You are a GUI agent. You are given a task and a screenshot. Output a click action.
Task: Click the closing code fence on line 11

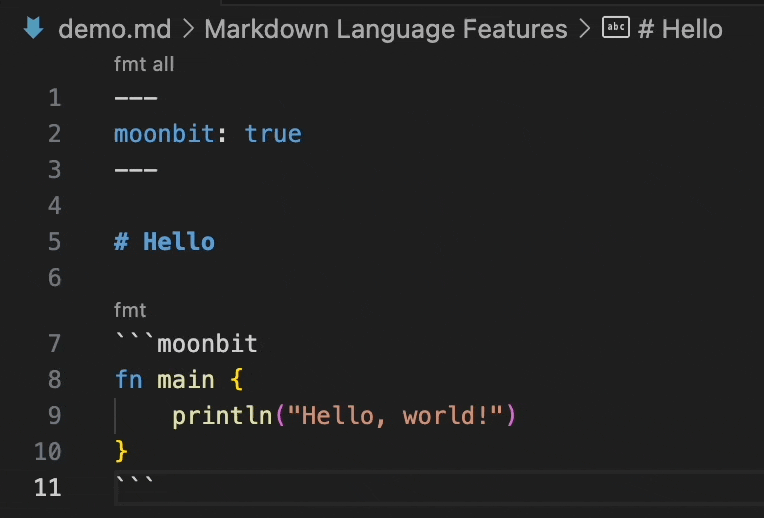tap(134, 482)
